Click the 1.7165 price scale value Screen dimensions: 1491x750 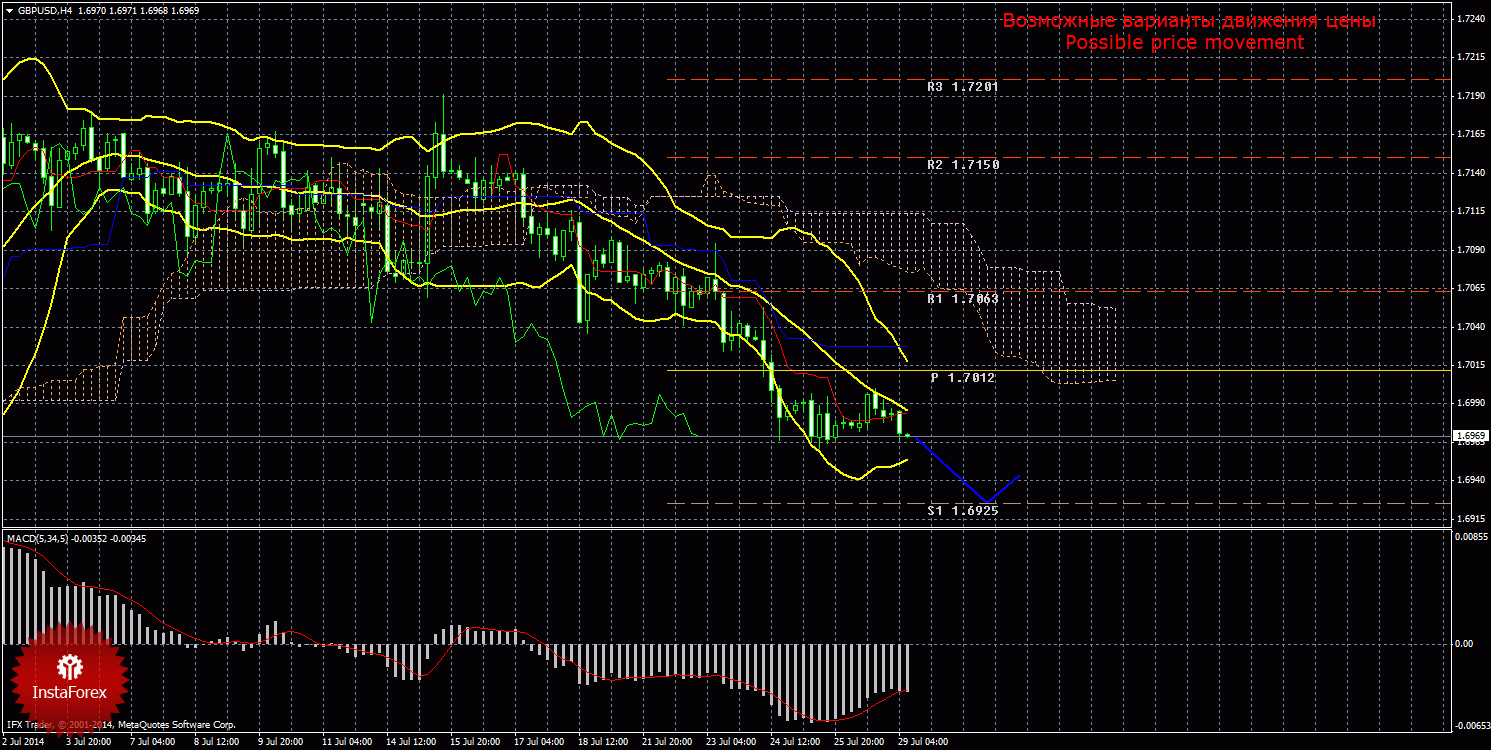tap(1470, 134)
